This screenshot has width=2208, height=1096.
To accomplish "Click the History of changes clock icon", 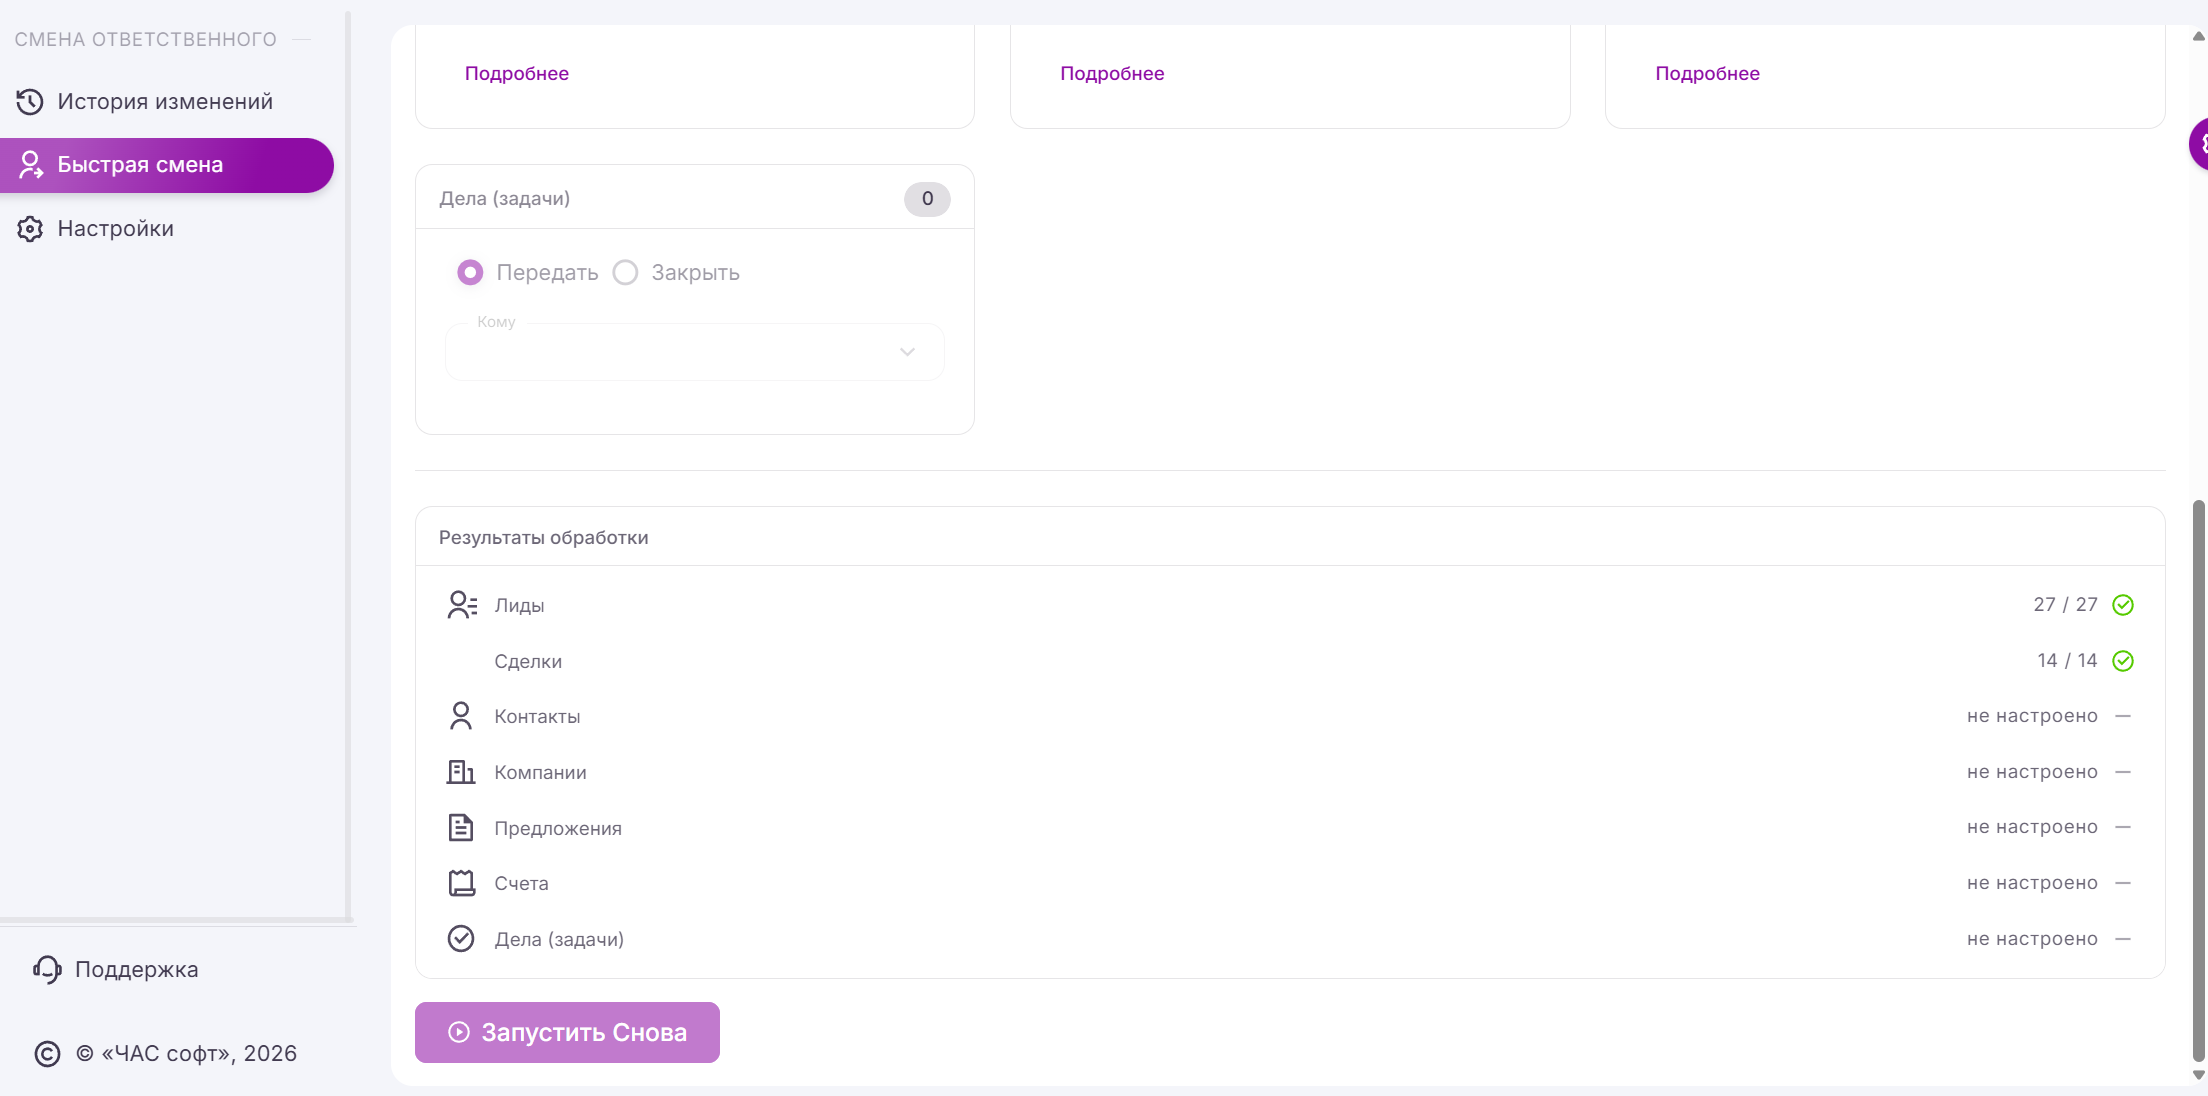I will coord(30,102).
